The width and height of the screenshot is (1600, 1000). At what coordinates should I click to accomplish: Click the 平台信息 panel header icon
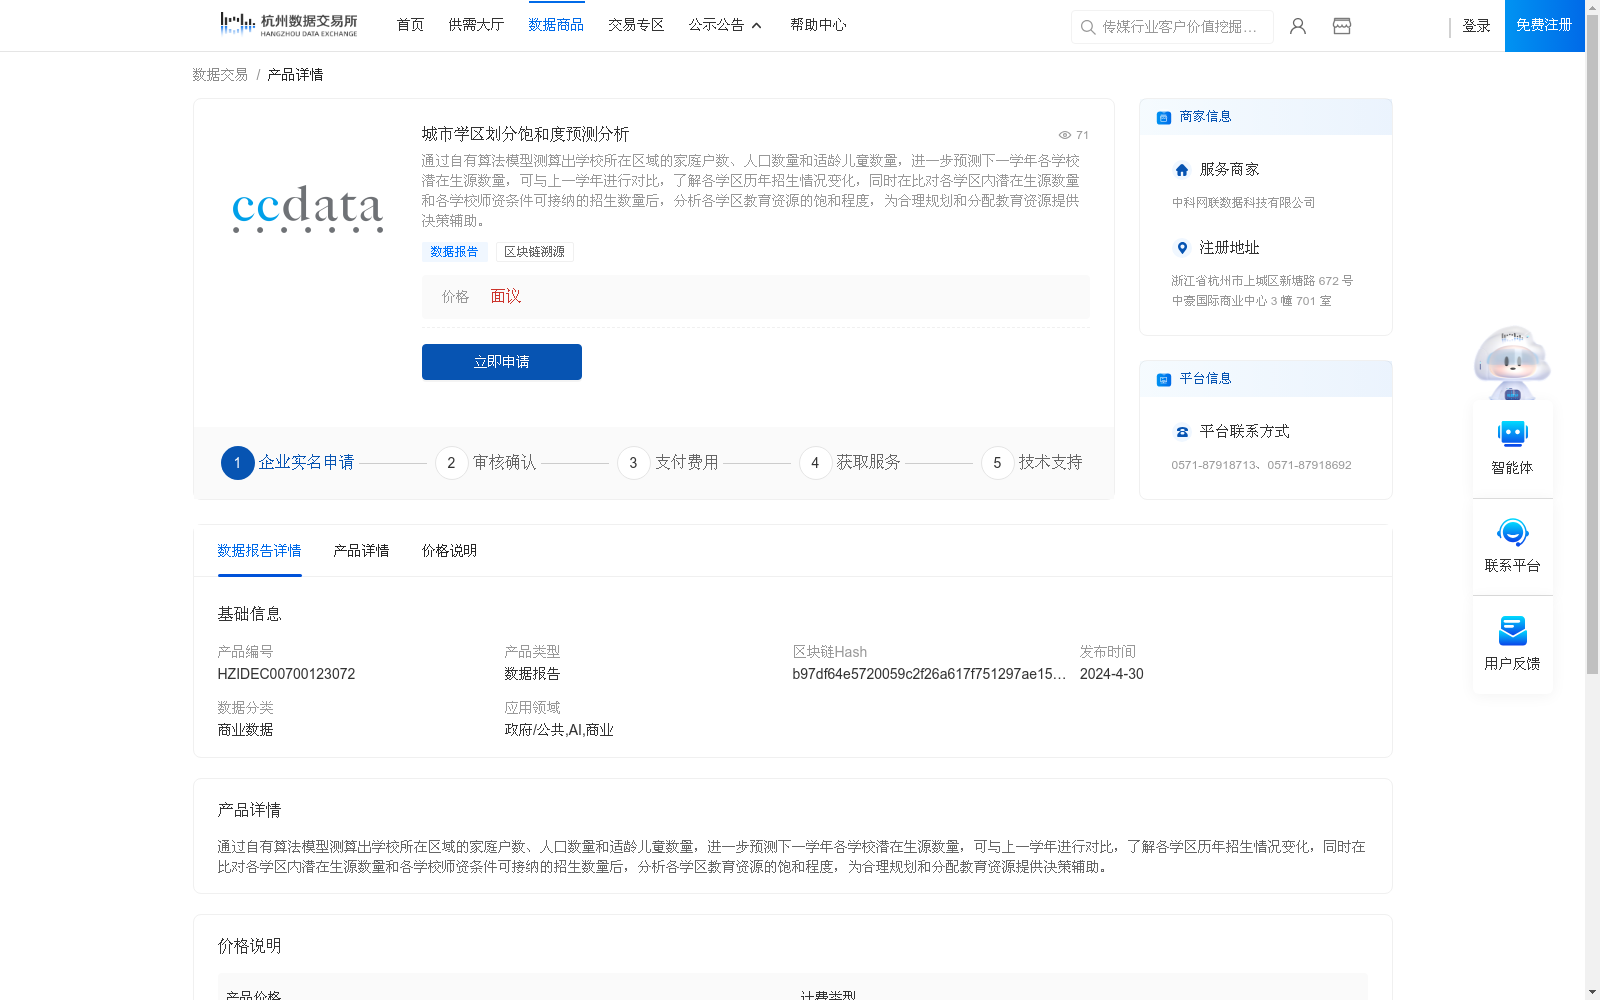pos(1164,379)
